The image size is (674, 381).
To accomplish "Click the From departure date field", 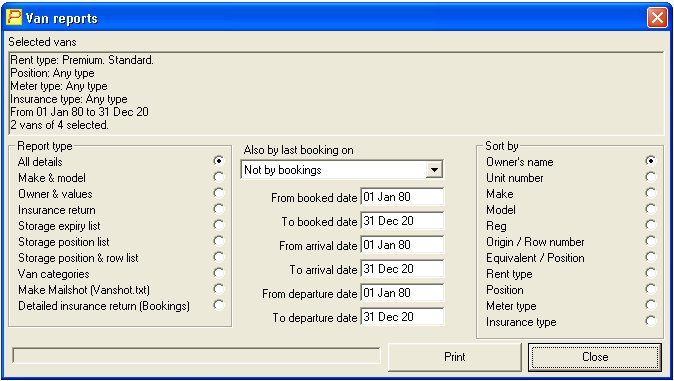I will pos(402,293).
